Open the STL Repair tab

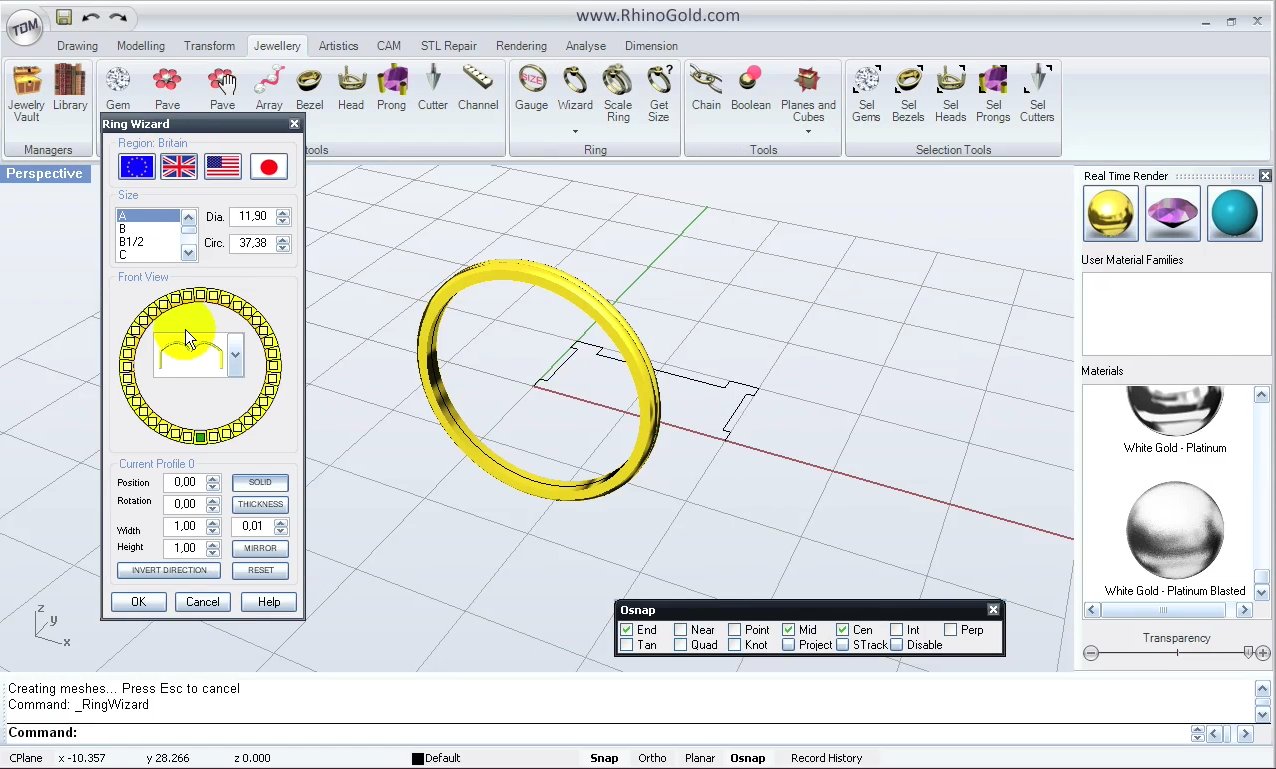(449, 46)
